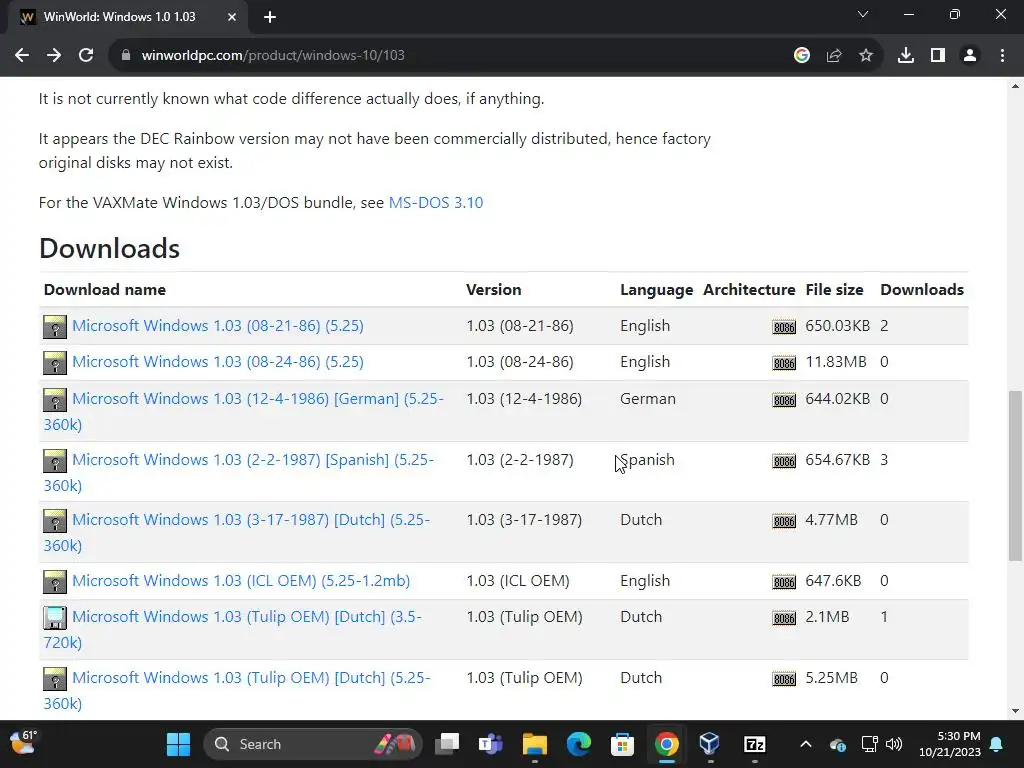Bookmark this page with star icon

point(866,56)
